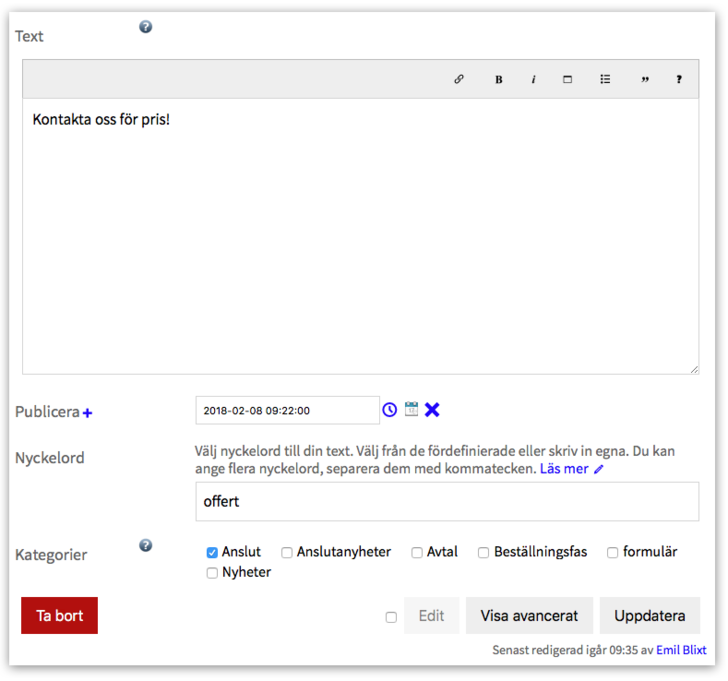Screen dimensions: 728x681
Task: Uncheck the Anslut category checkbox
Action: click(212, 552)
